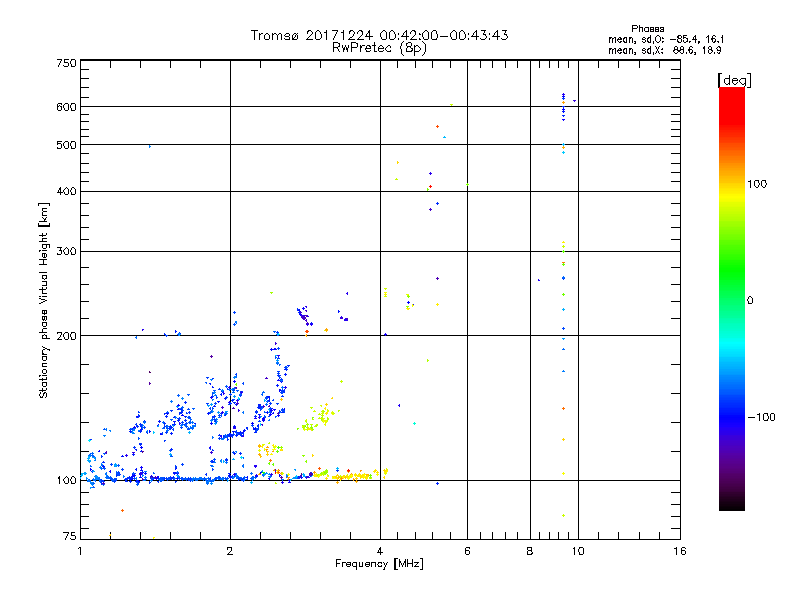This screenshot has width=800, height=600.
Task: Click the RwPretec (8p) subtitle
Action: tap(379, 48)
